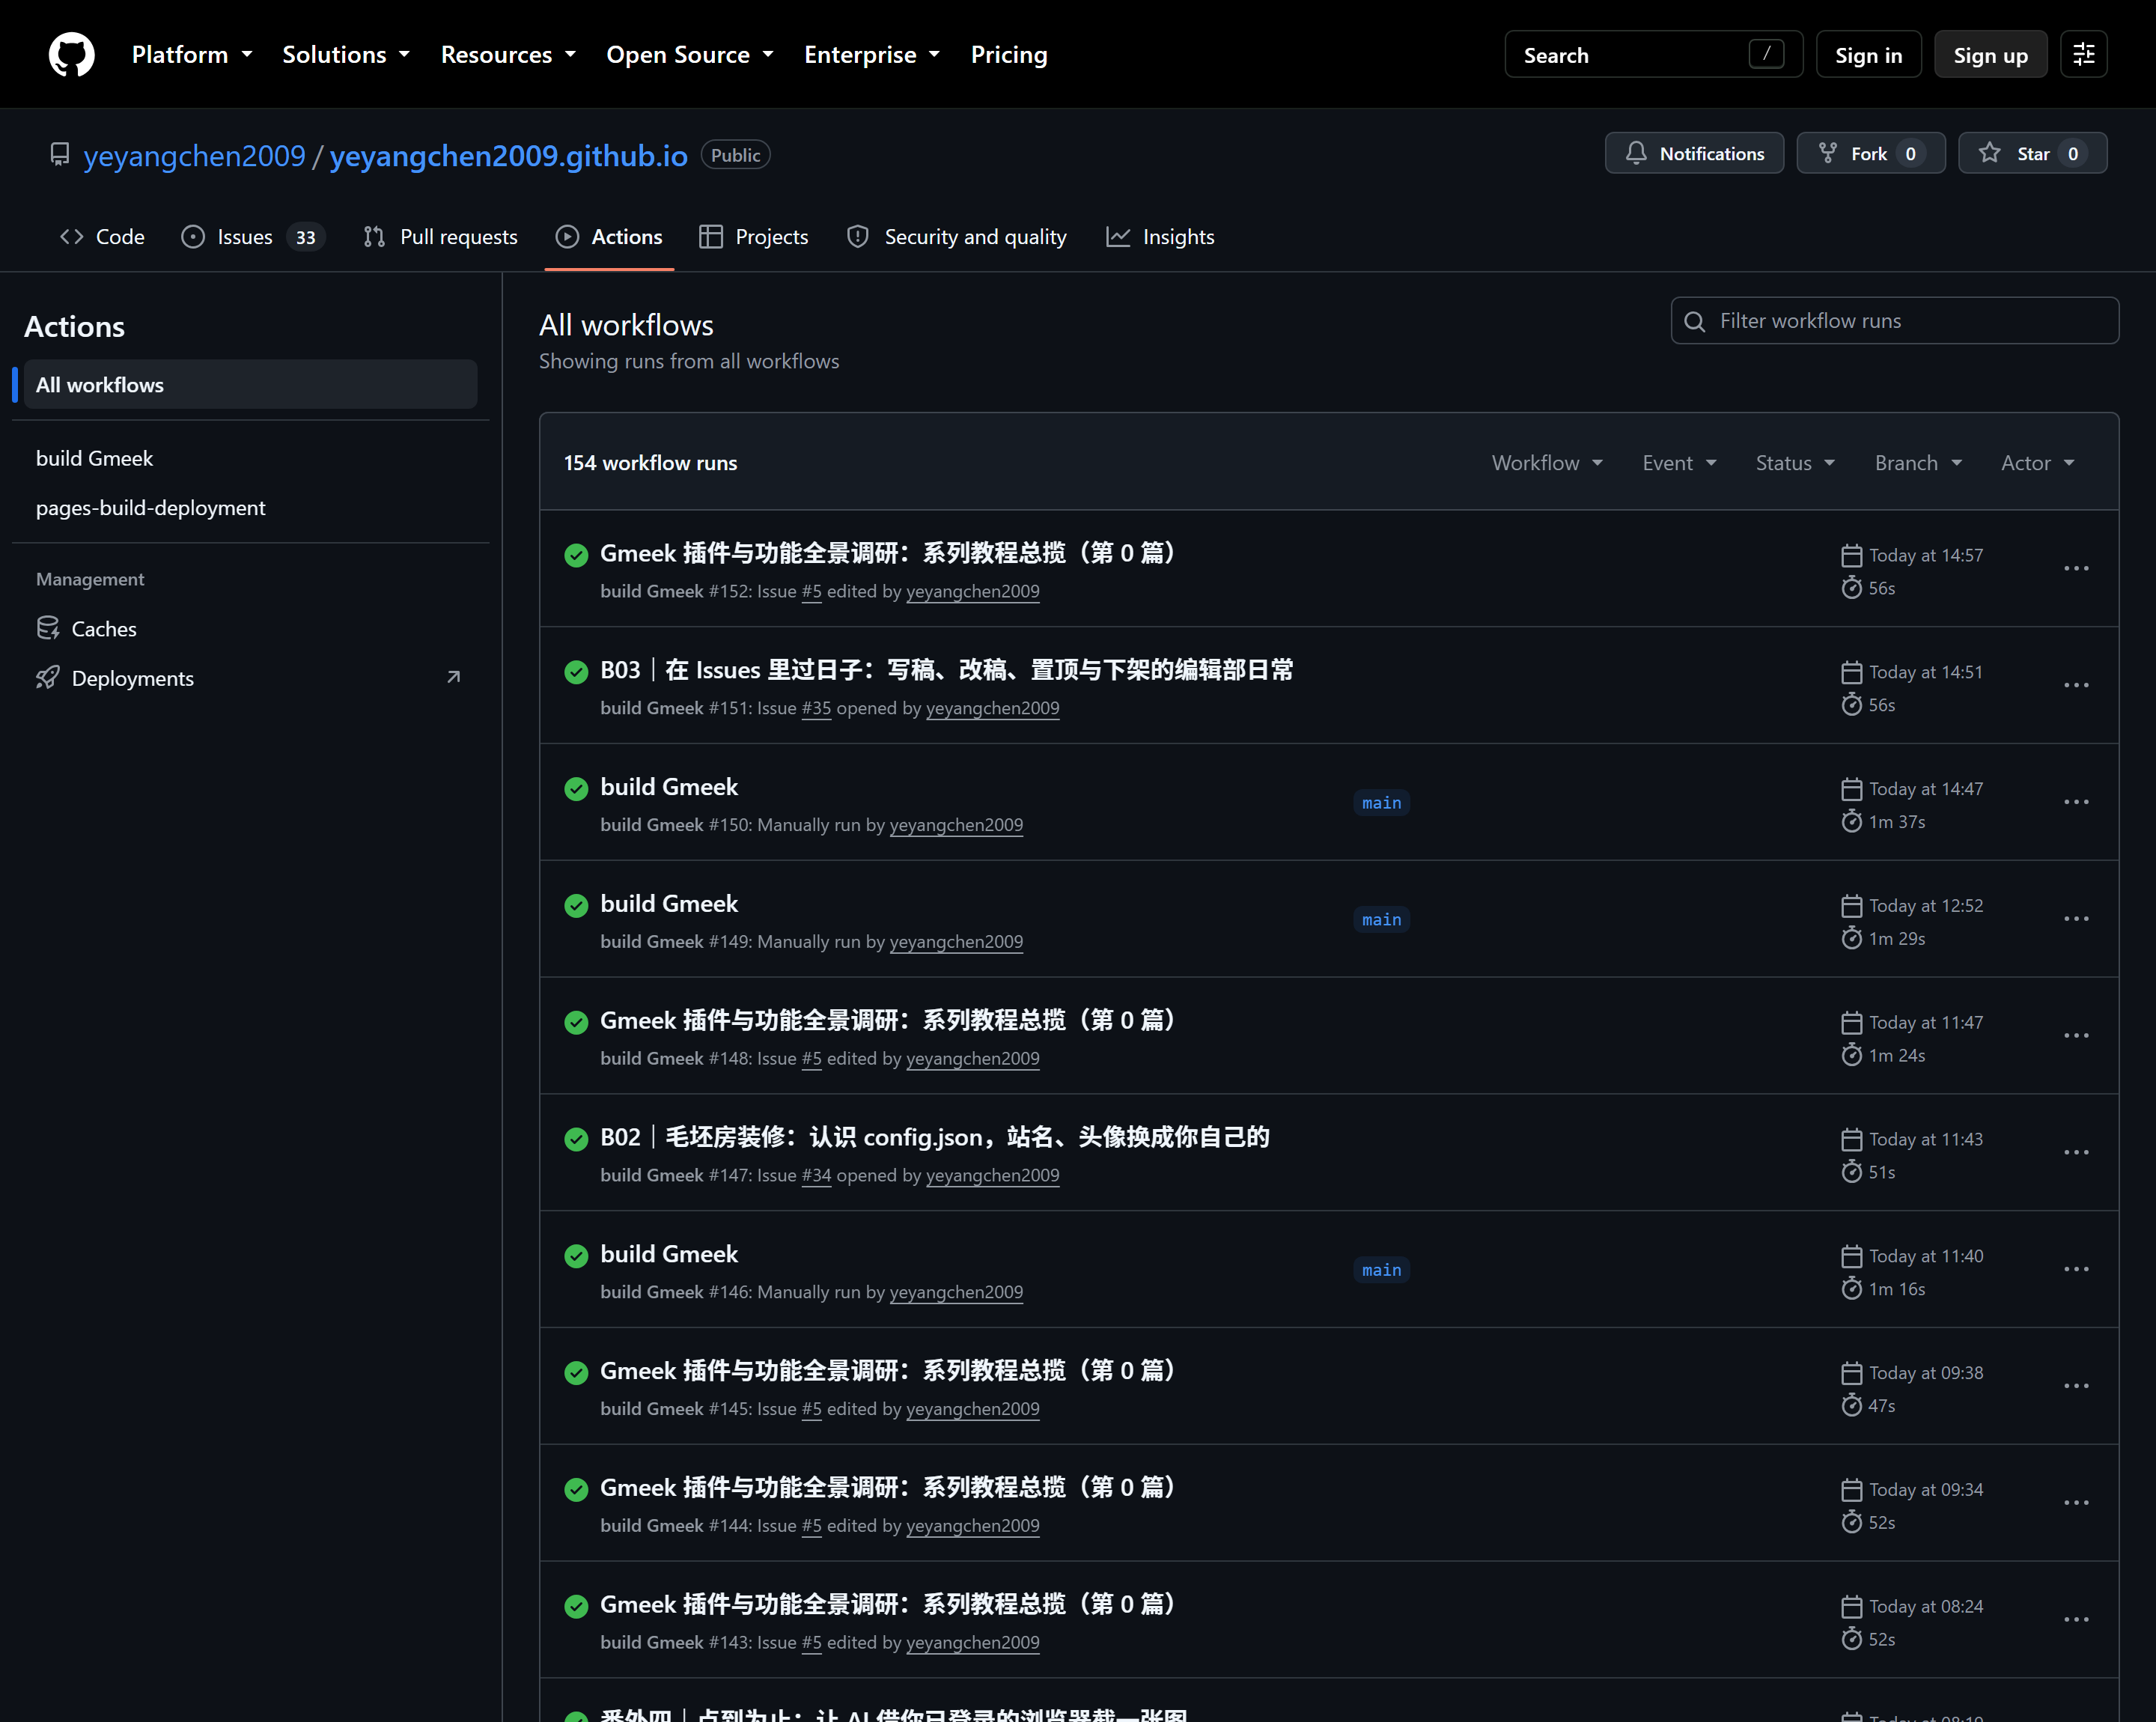Open the more options menu for run #148

(2076, 1035)
